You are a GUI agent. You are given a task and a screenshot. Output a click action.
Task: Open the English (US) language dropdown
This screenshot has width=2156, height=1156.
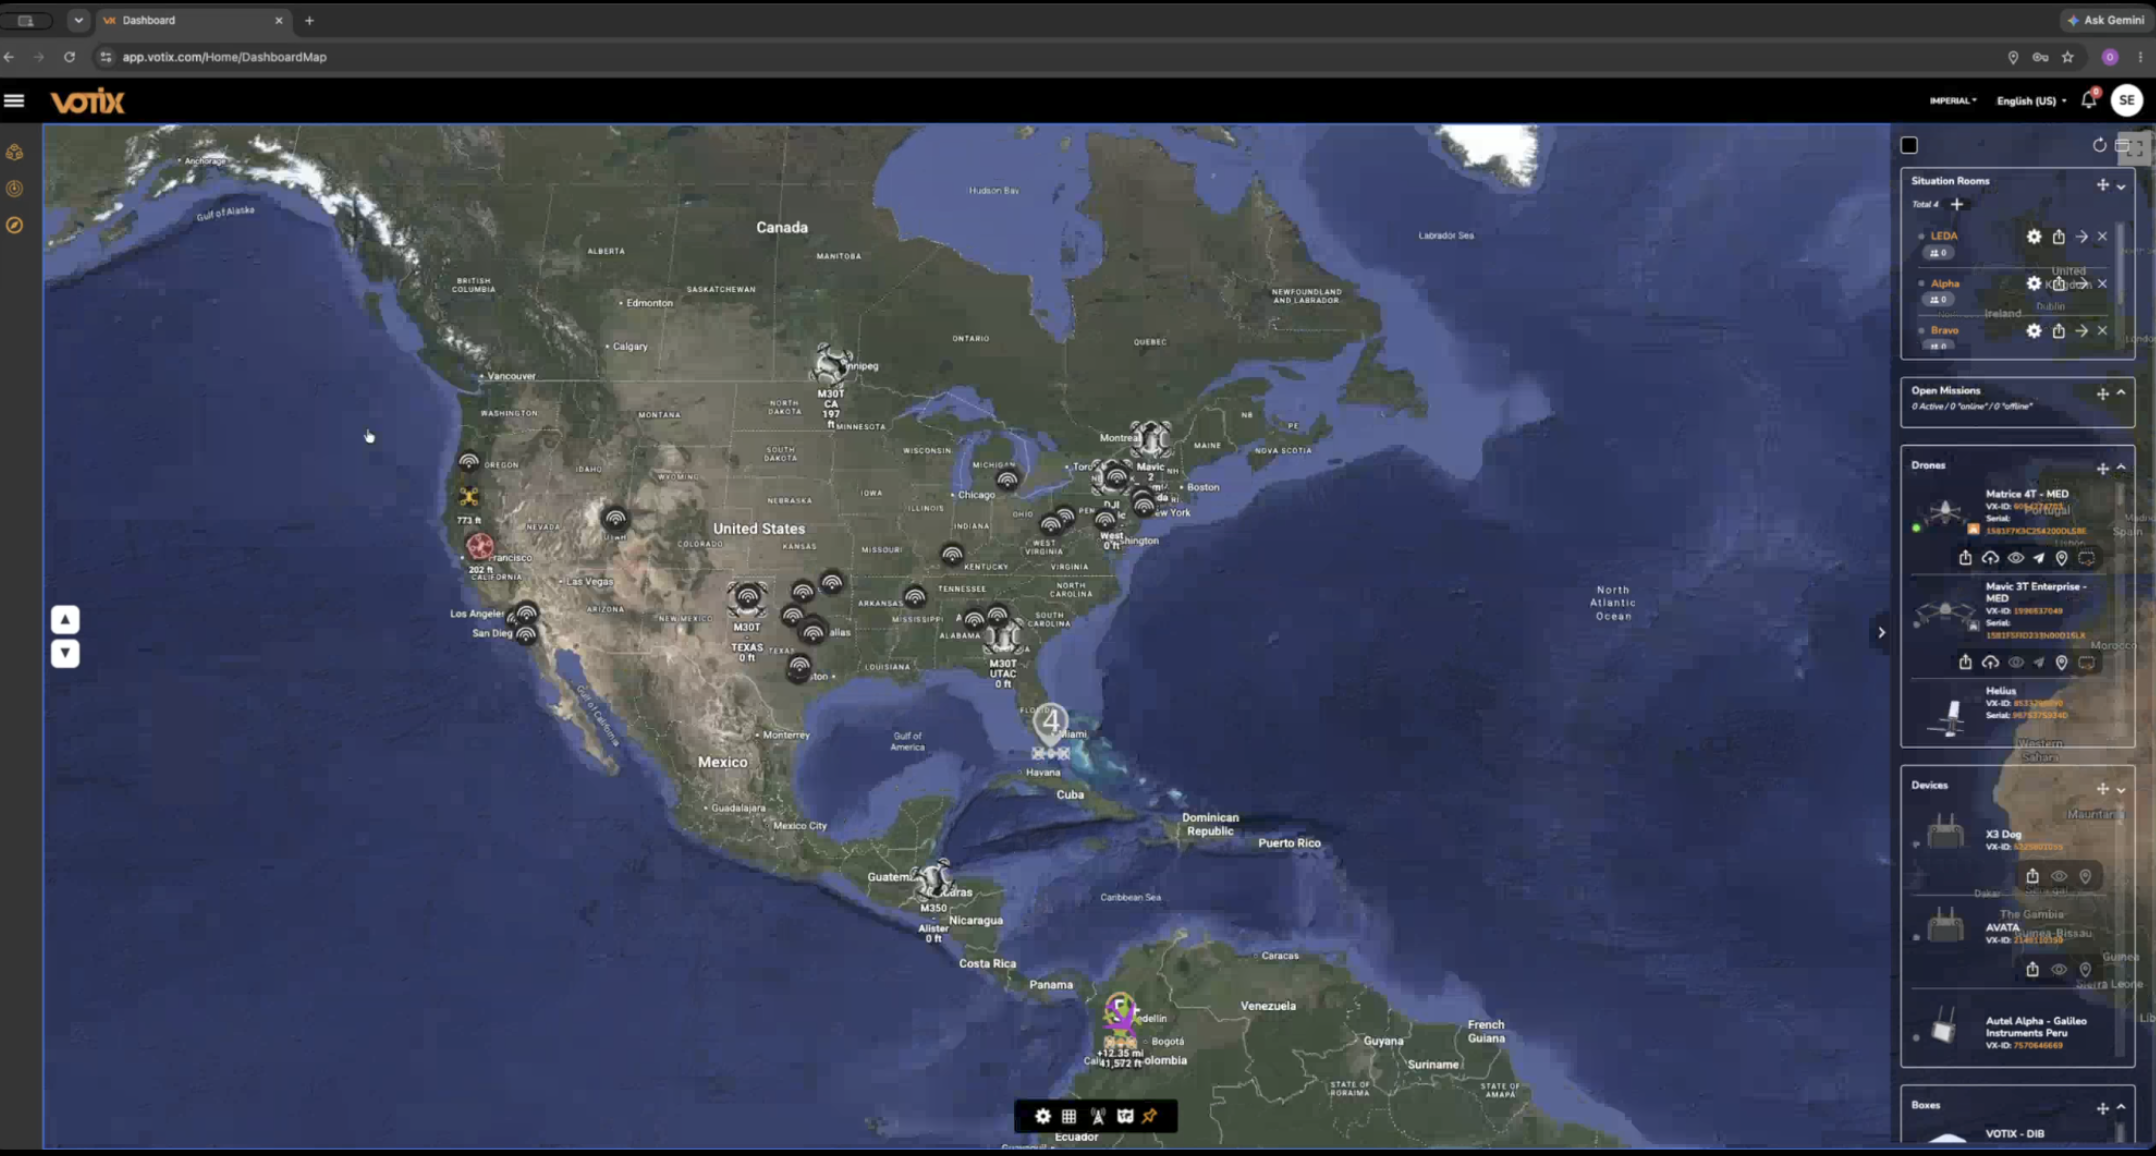pyautogui.click(x=2031, y=101)
